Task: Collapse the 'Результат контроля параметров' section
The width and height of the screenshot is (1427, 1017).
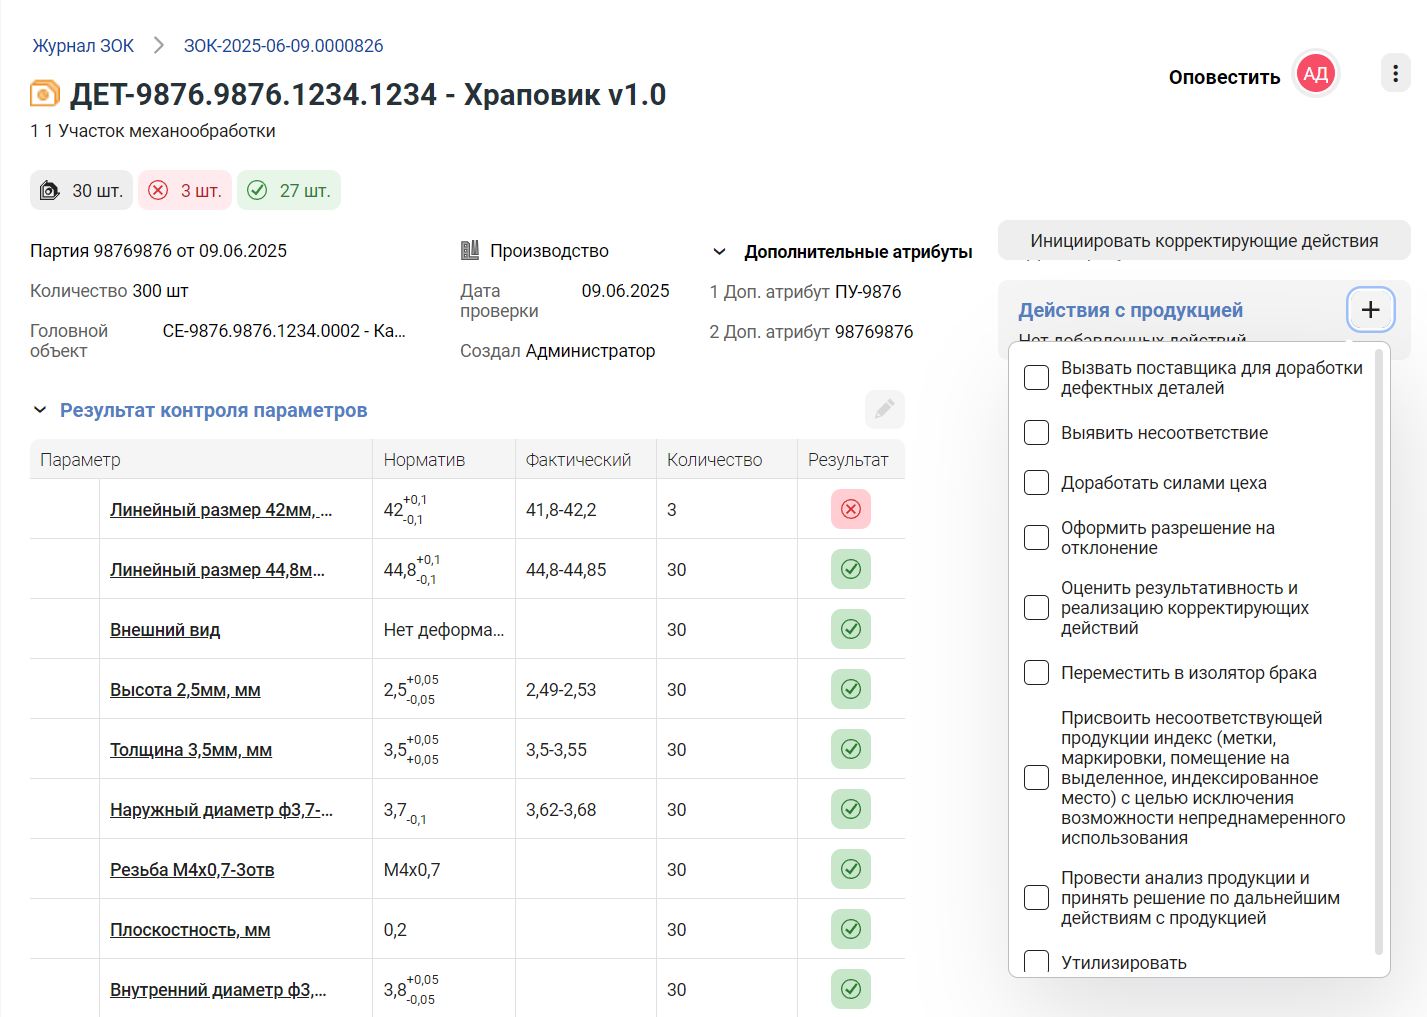Action: pos(40,410)
